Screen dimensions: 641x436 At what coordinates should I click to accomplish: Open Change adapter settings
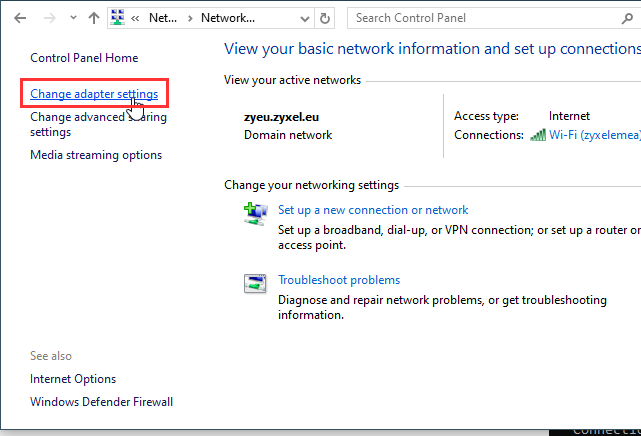click(94, 94)
